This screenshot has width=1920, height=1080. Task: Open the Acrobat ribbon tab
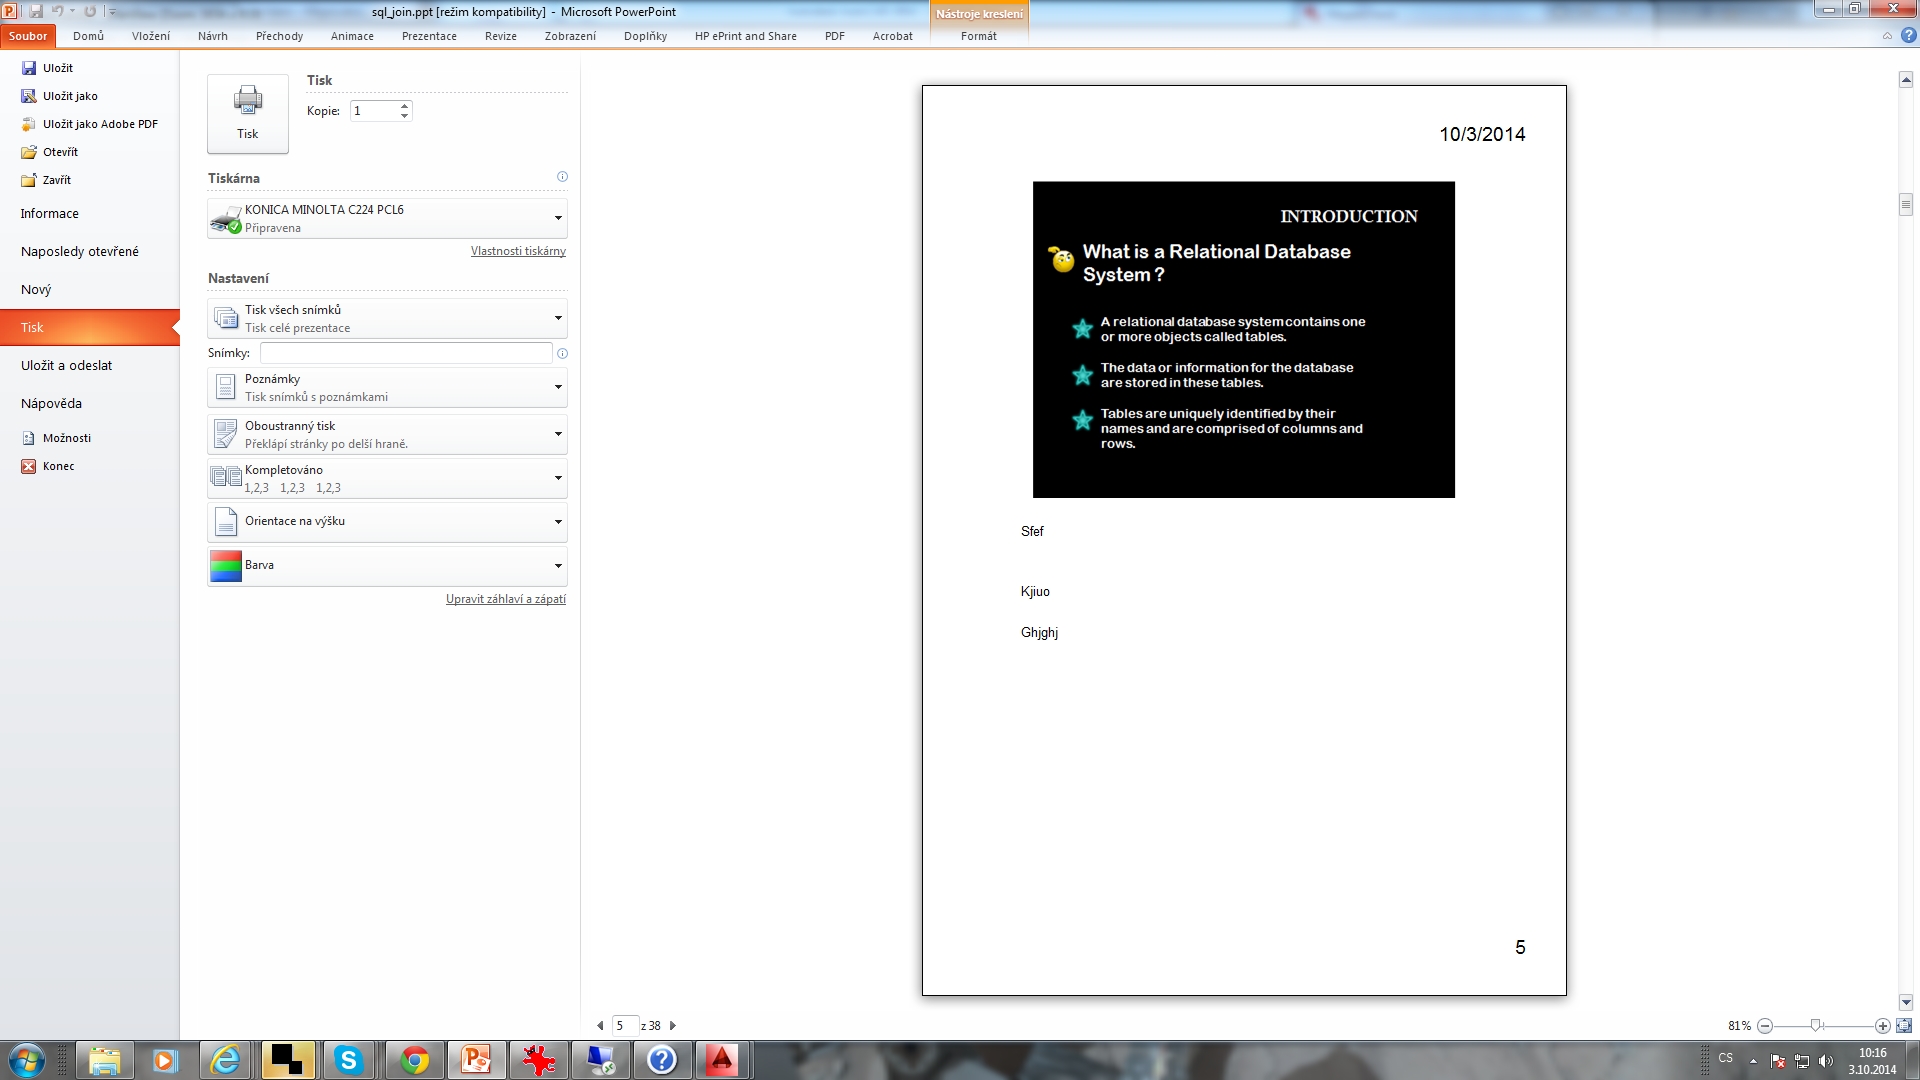tap(892, 36)
